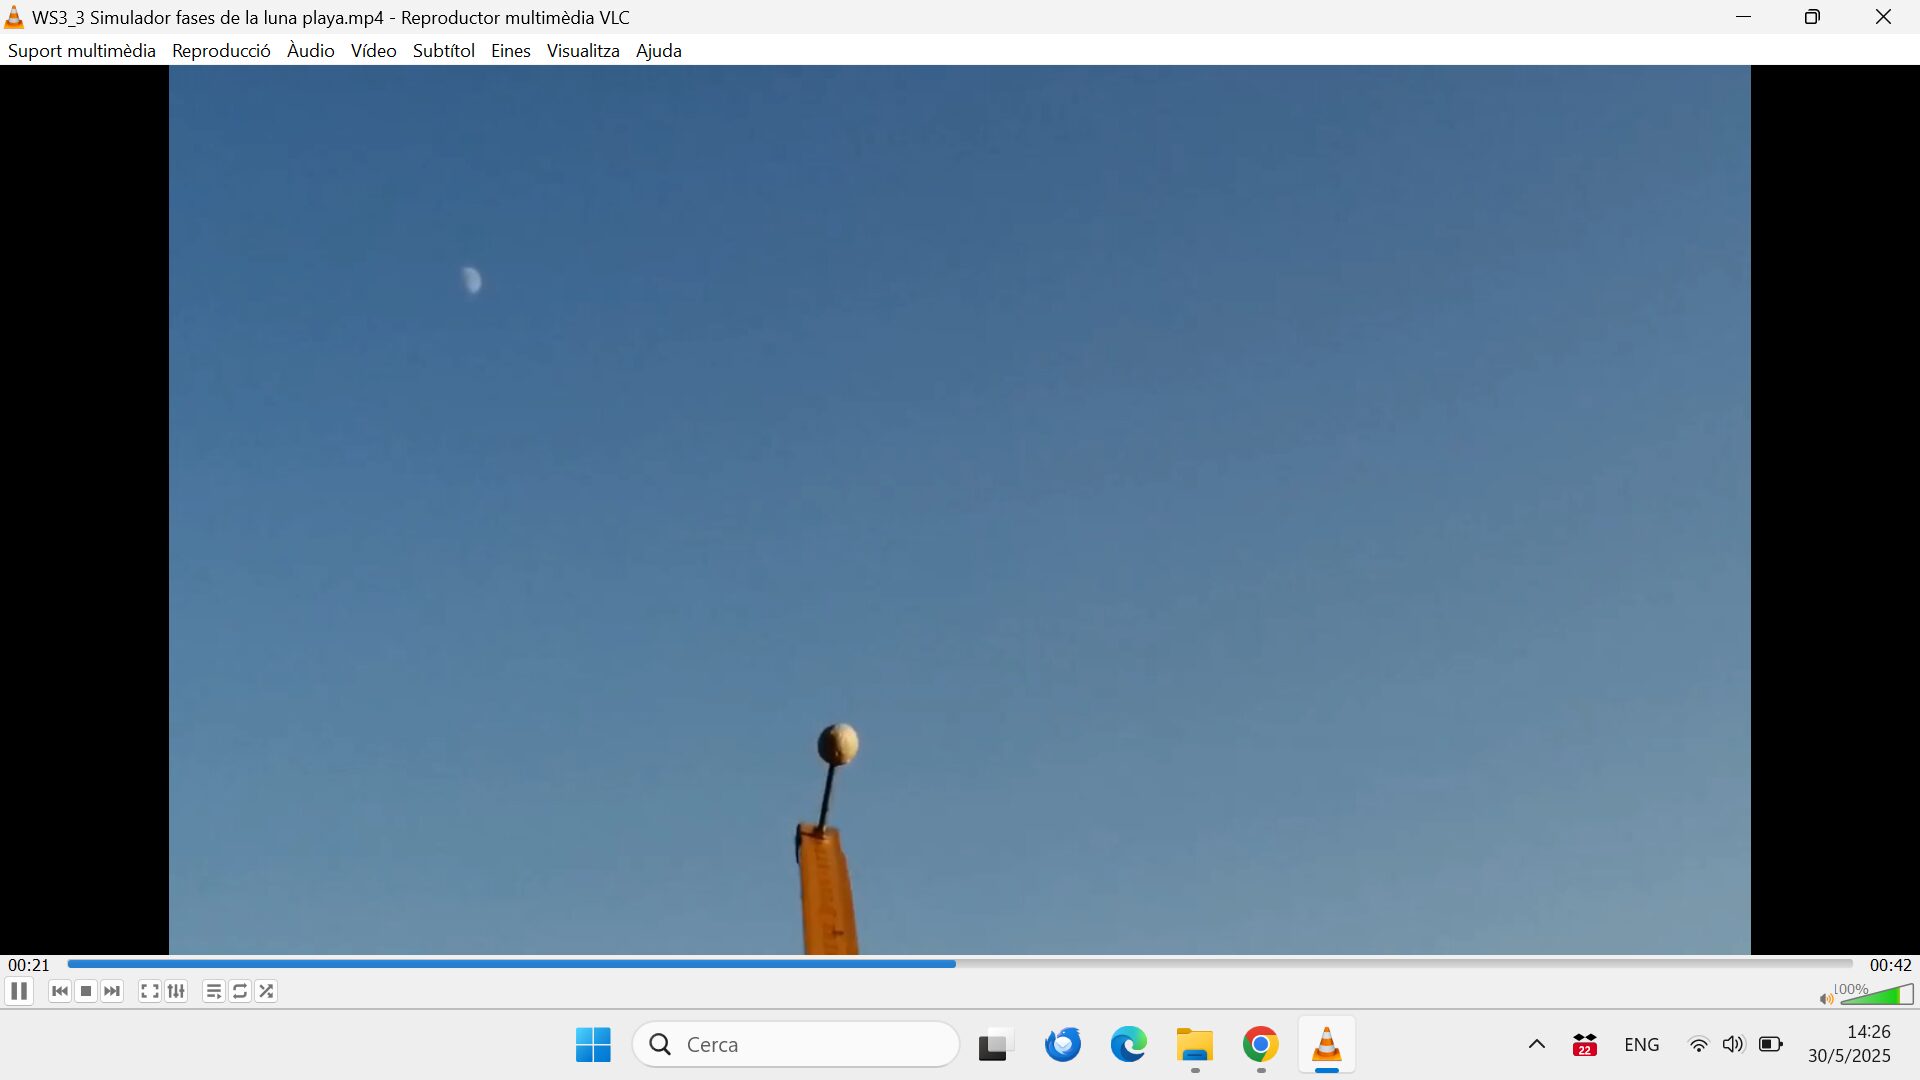Show the playlist view
1920x1080 pixels.
click(213, 991)
